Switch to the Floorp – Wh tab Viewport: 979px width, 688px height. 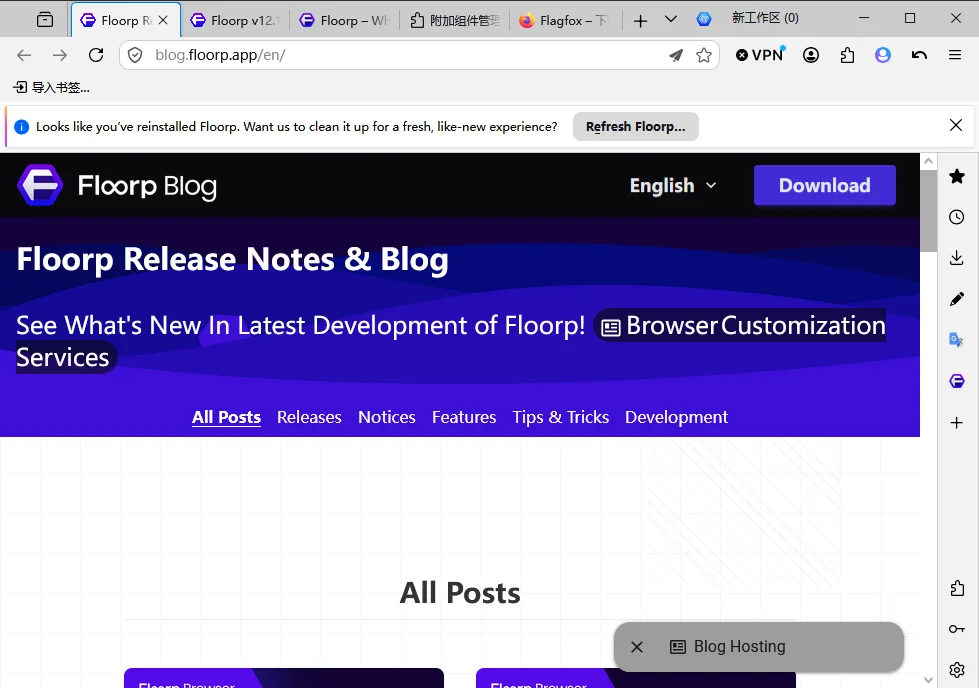coord(345,21)
